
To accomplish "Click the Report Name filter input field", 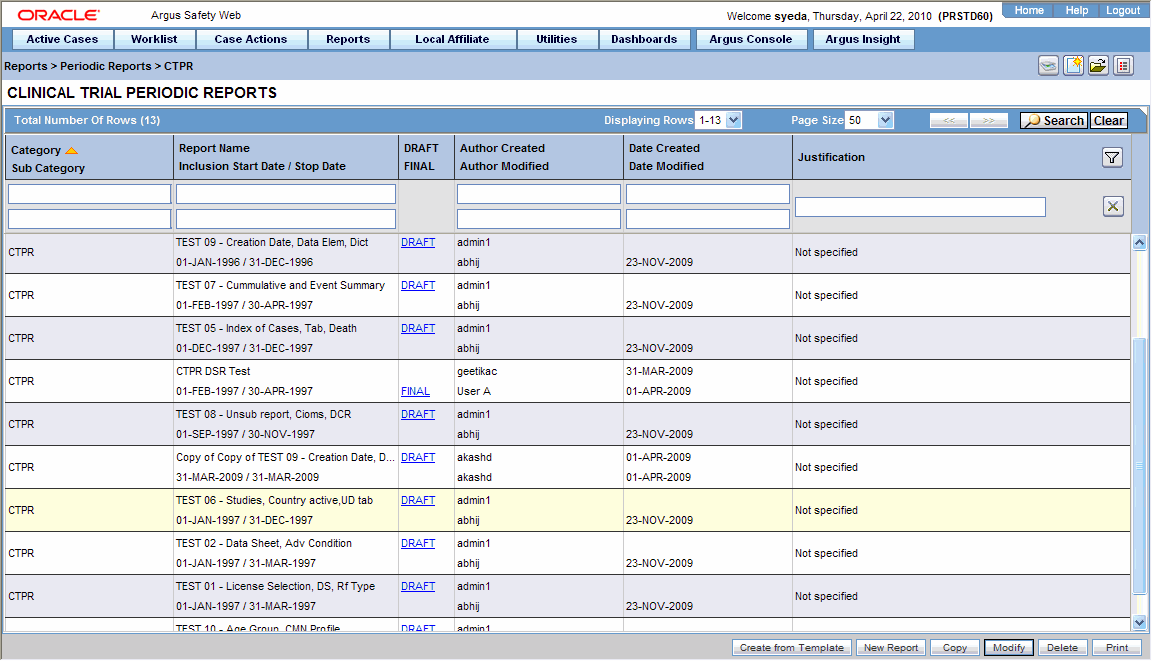I will point(286,193).
